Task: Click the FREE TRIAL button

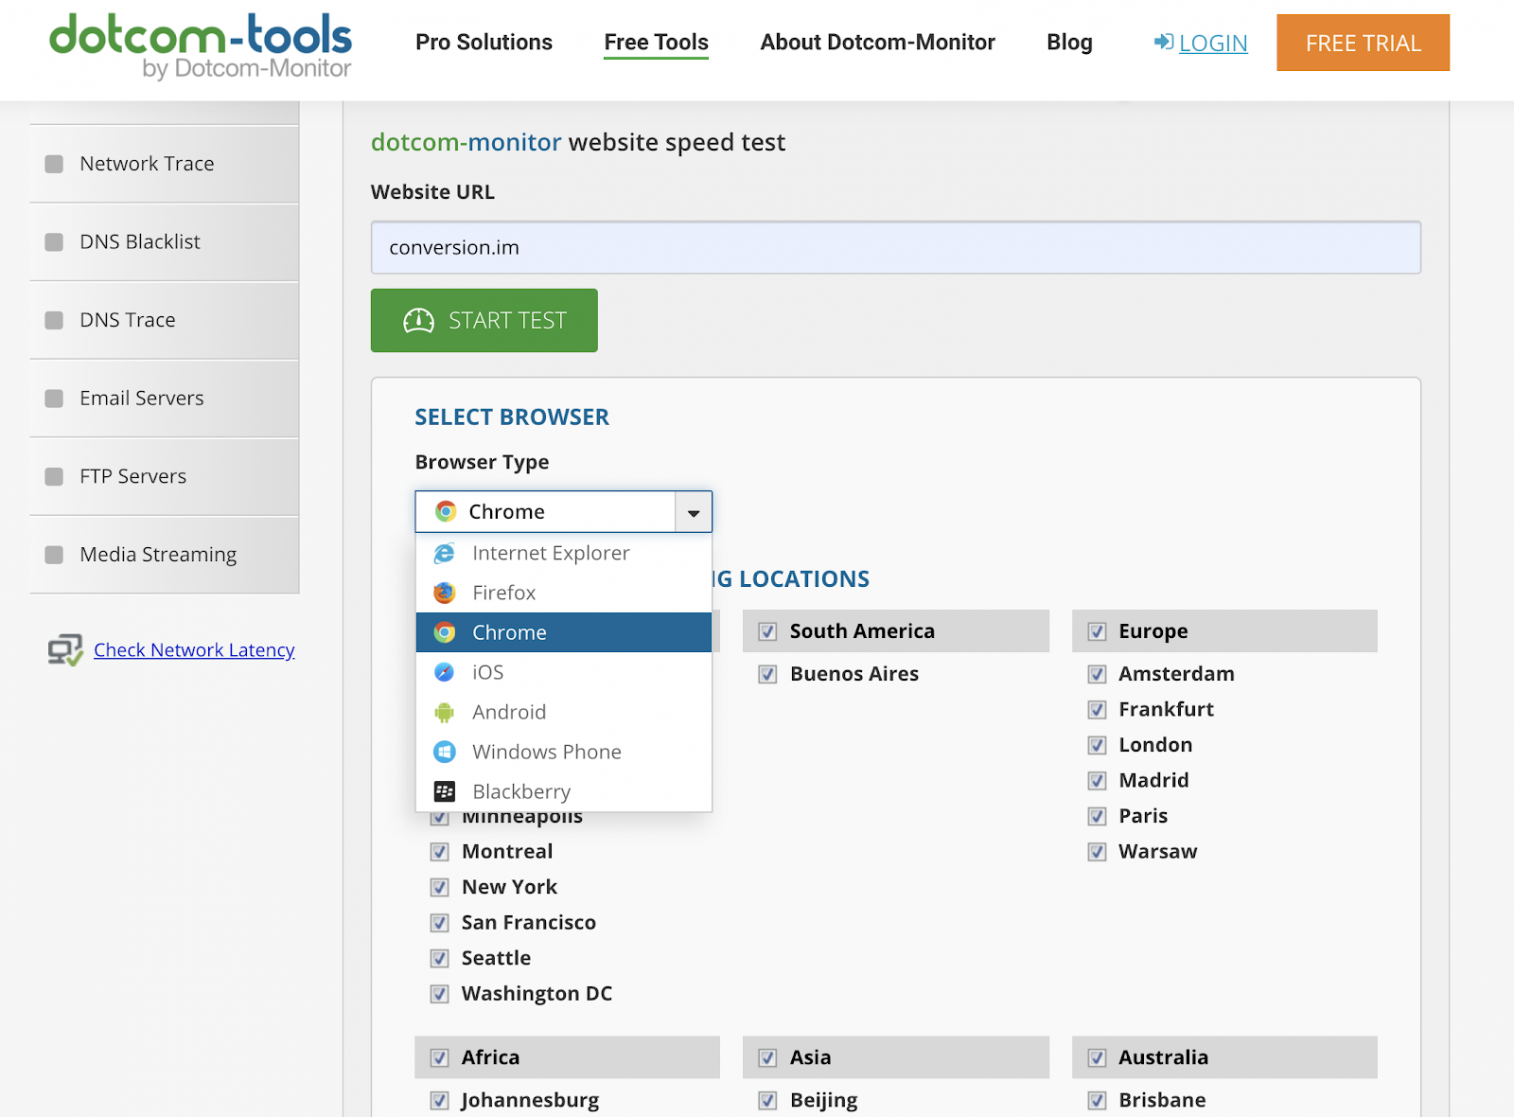Action: tap(1363, 43)
